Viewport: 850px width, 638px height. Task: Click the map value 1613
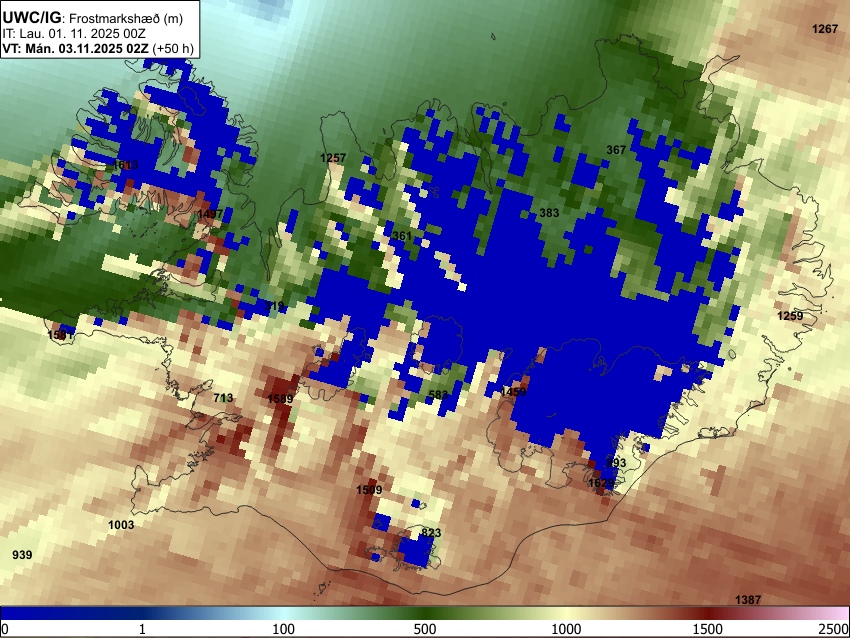(126, 165)
